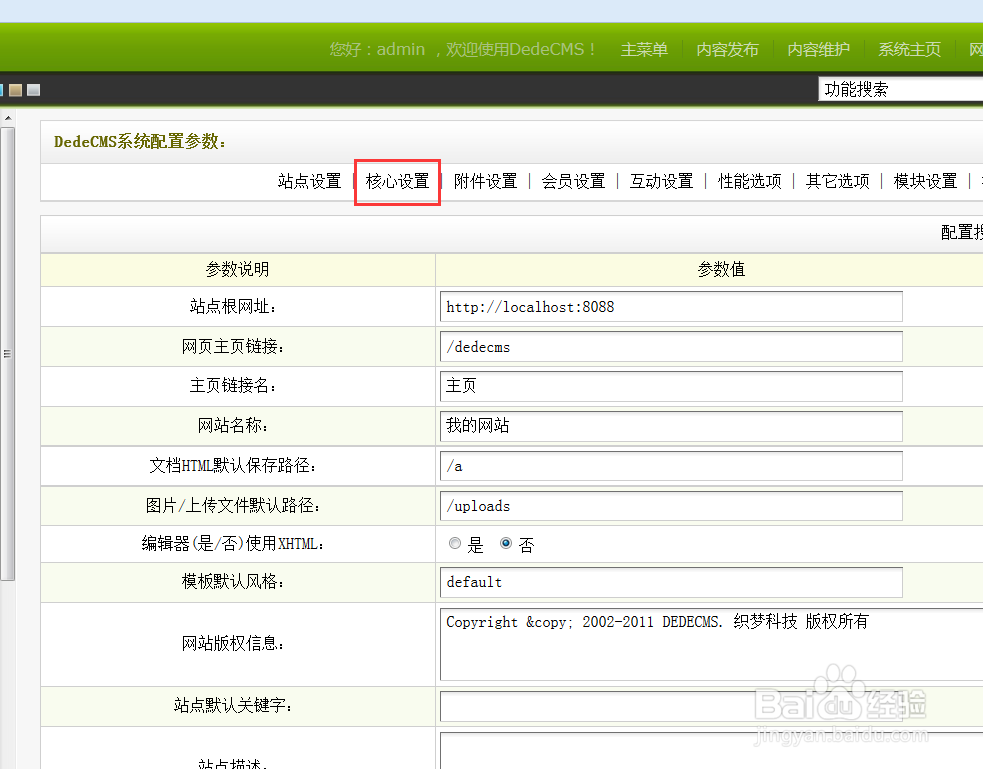
Task: Click the 文档HTML默认保存路径 field showing /a
Action: (671, 466)
